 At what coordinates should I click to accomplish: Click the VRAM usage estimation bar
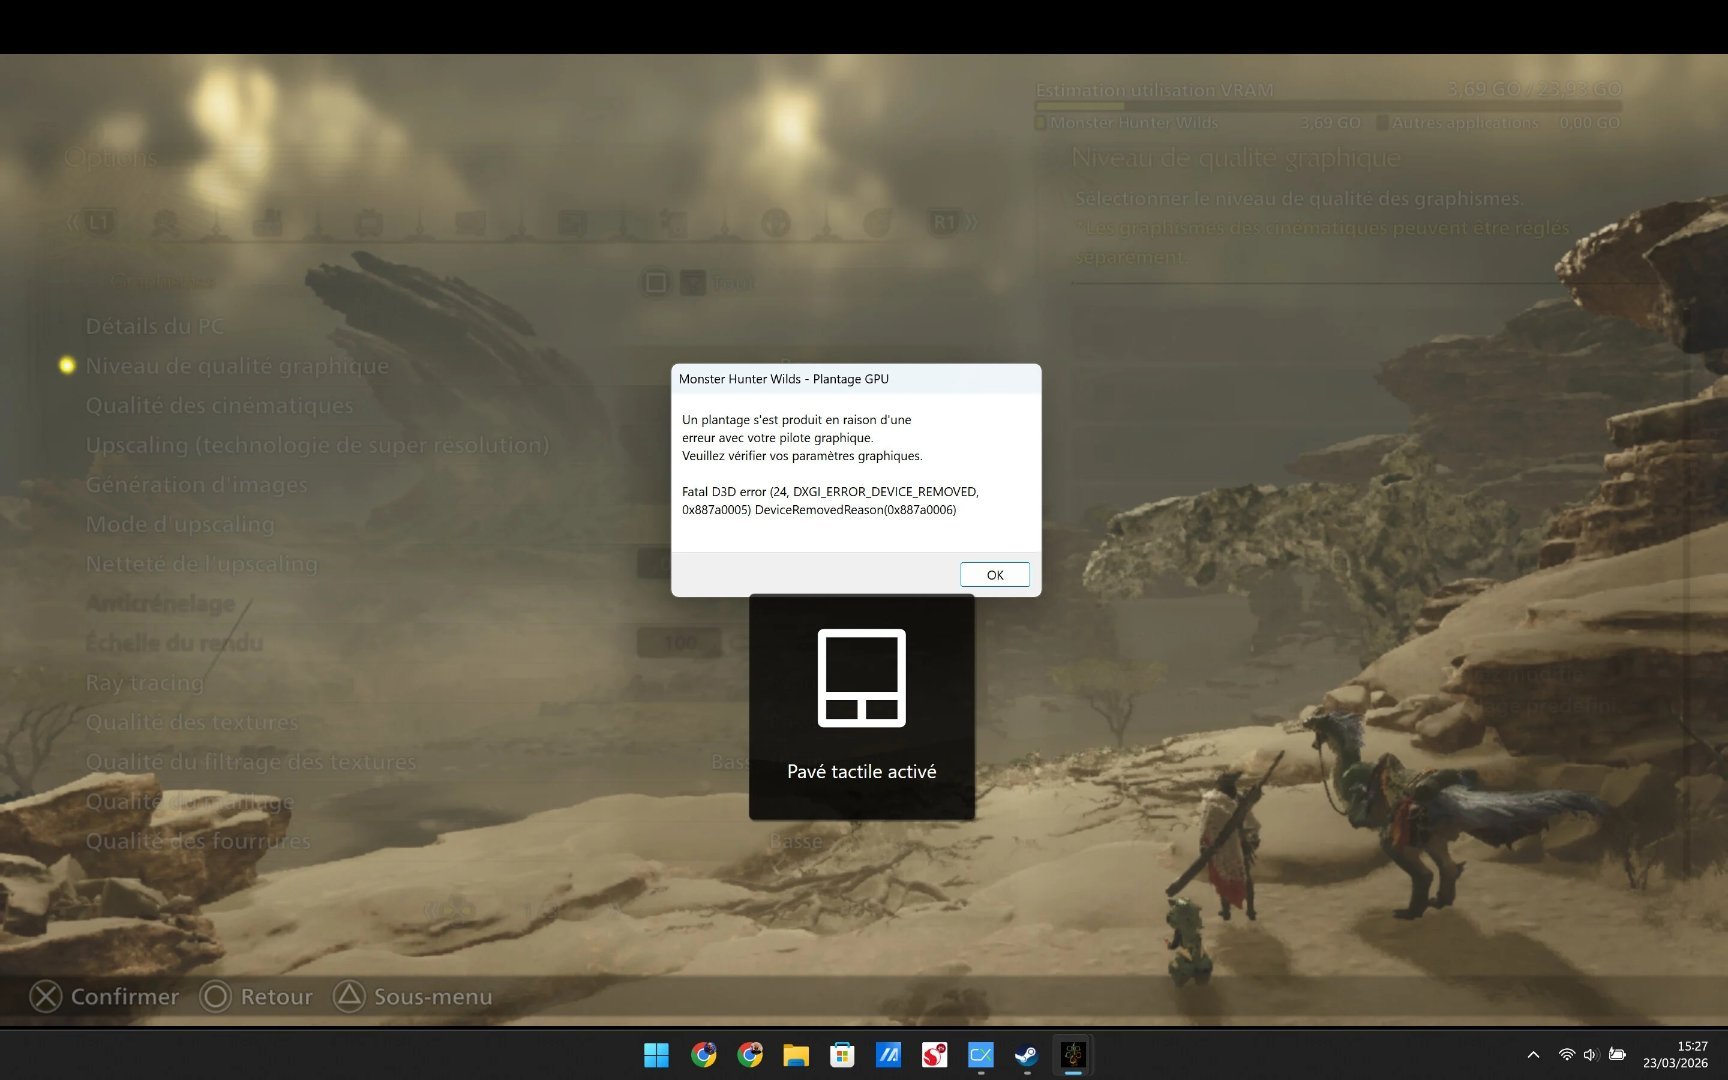pyautogui.click(x=1328, y=105)
